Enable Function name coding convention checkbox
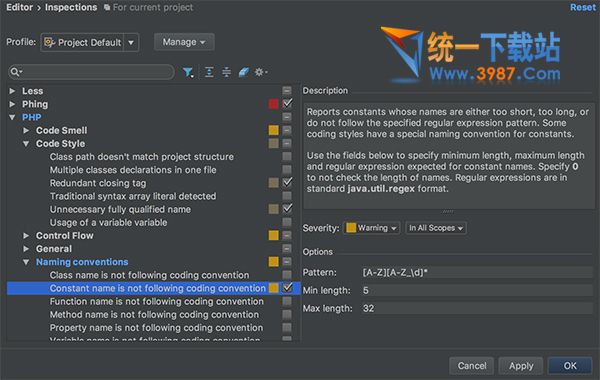This screenshot has height=380, width=600. (x=287, y=301)
